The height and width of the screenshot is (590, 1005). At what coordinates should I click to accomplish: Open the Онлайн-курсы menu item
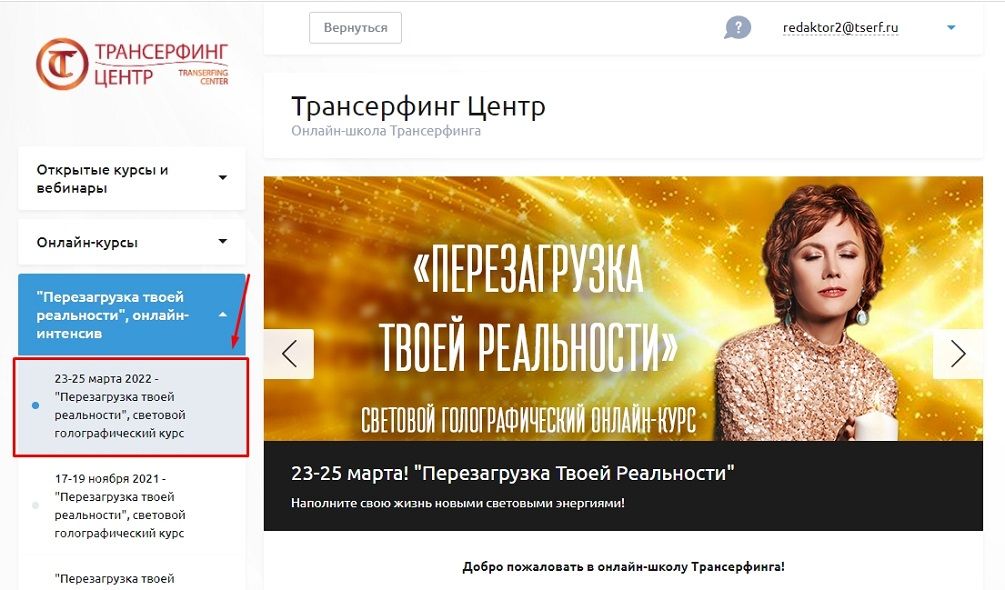pyautogui.click(x=131, y=242)
